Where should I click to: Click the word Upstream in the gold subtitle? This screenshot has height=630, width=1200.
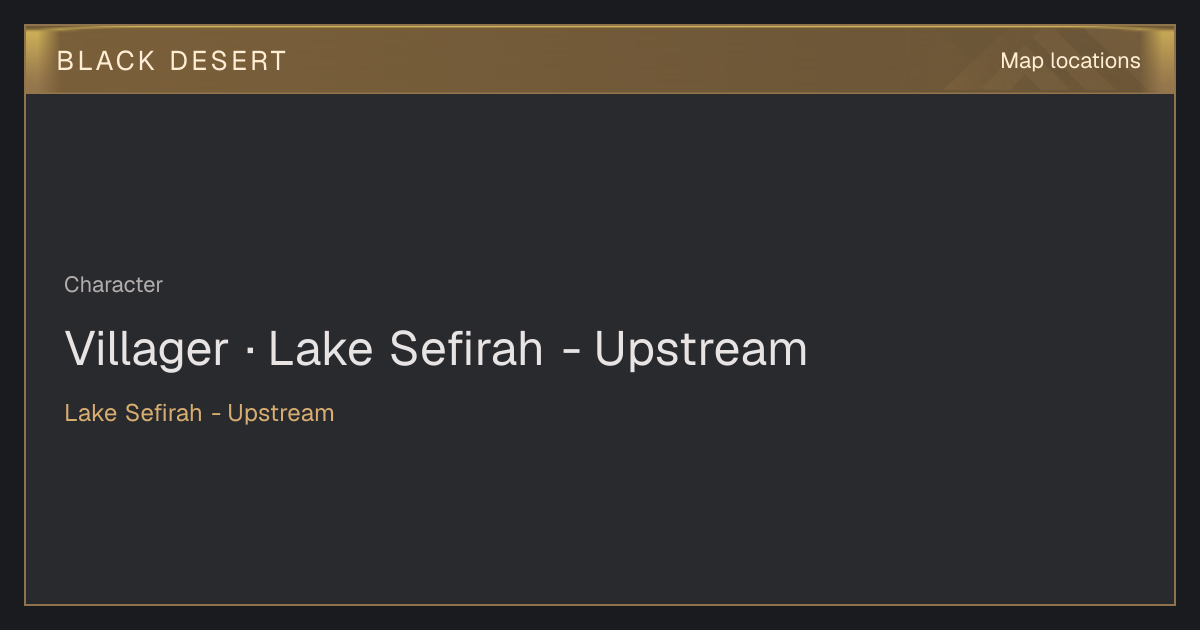coord(281,414)
